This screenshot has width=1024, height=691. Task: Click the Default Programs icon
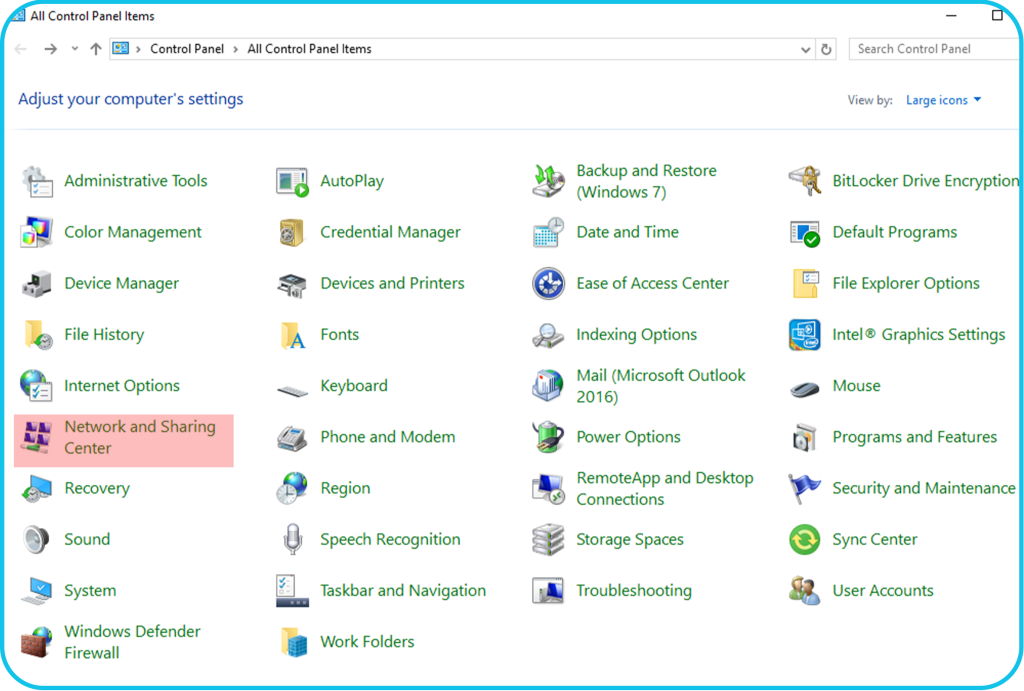click(x=805, y=233)
